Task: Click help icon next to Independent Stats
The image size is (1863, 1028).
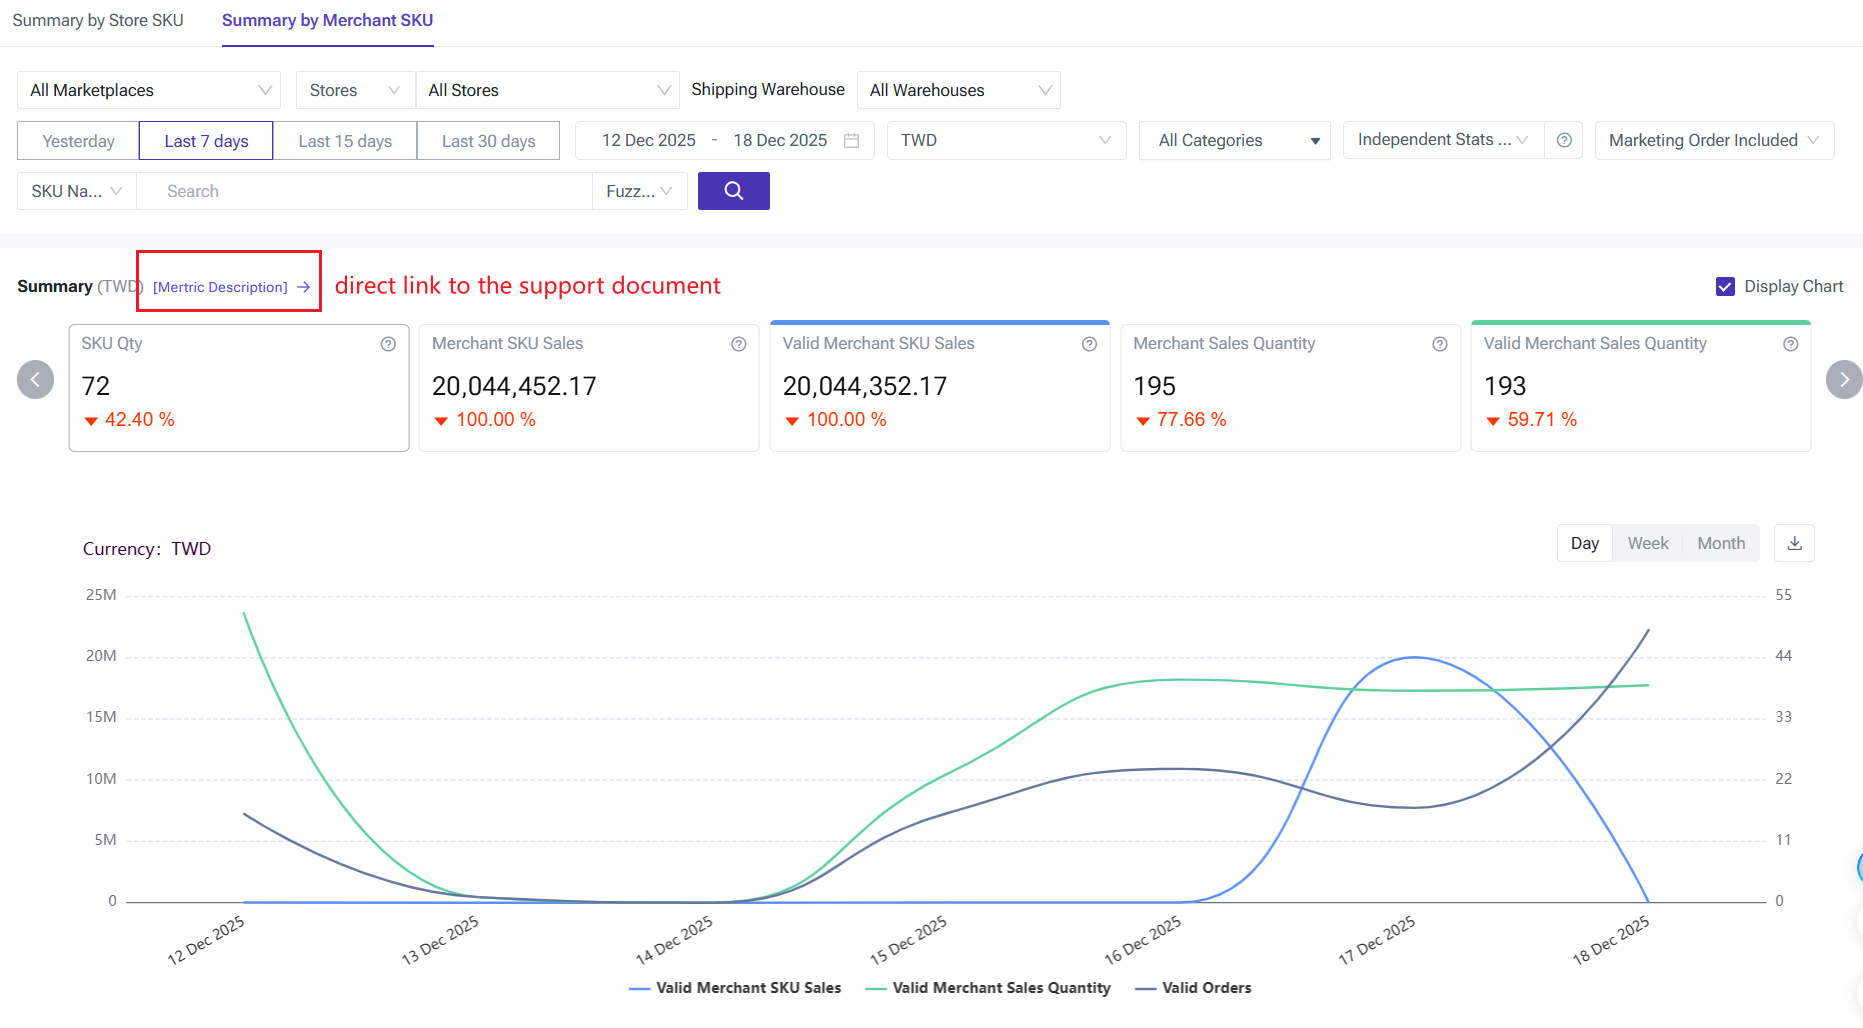Action: (x=1564, y=141)
